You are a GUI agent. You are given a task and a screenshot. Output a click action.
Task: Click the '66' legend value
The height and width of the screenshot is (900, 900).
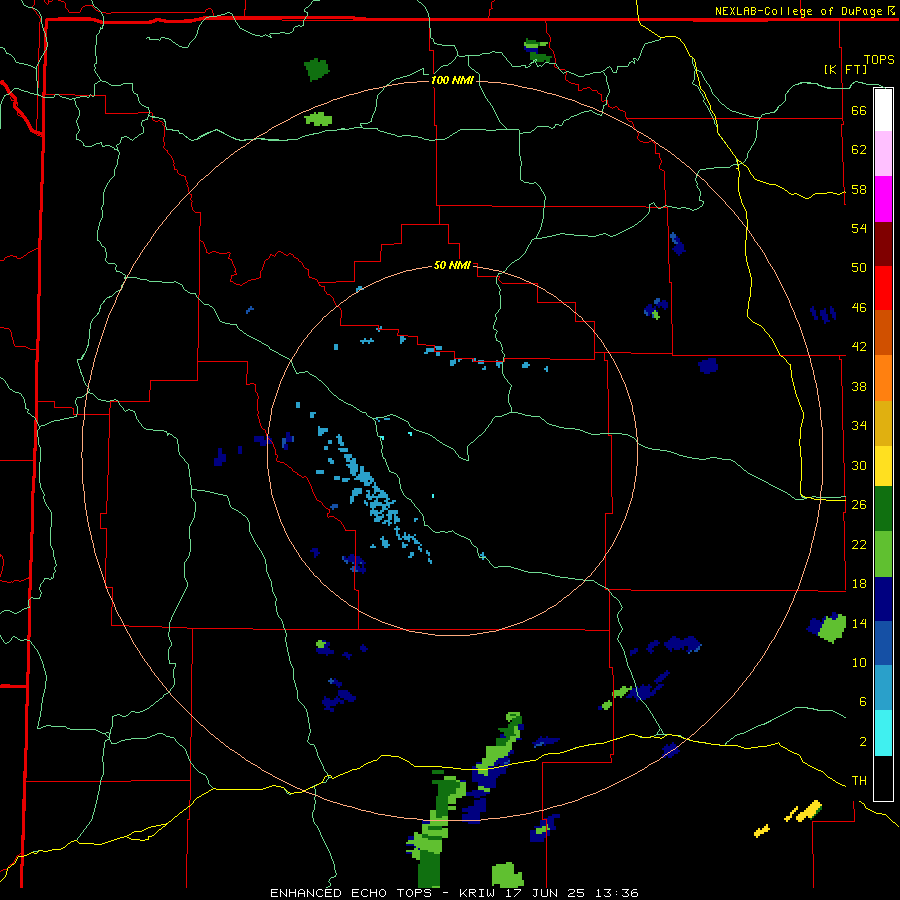(859, 110)
